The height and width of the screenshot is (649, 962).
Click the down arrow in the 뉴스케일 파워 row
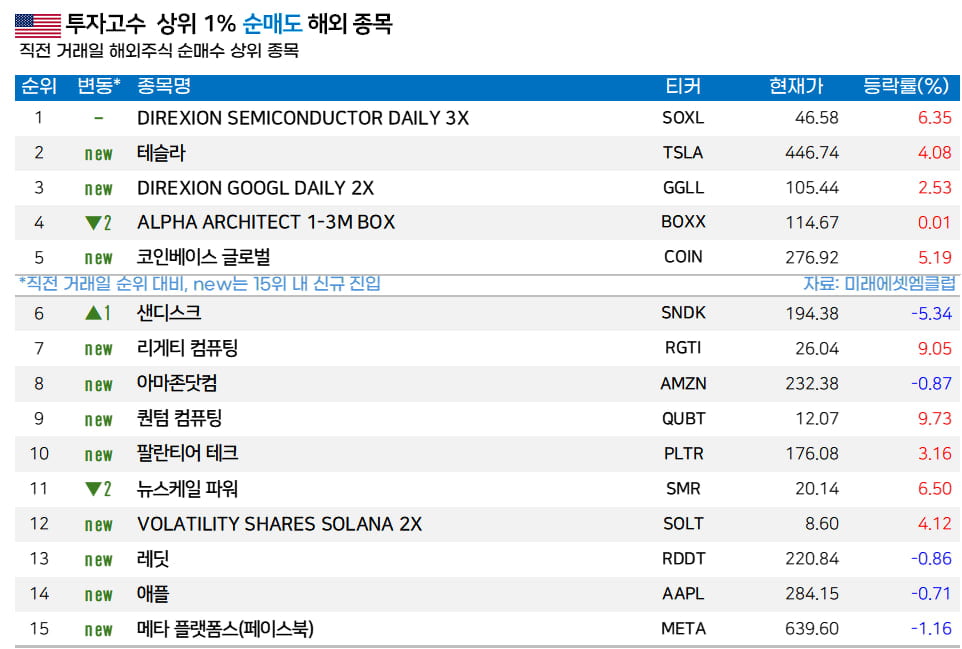[92, 490]
